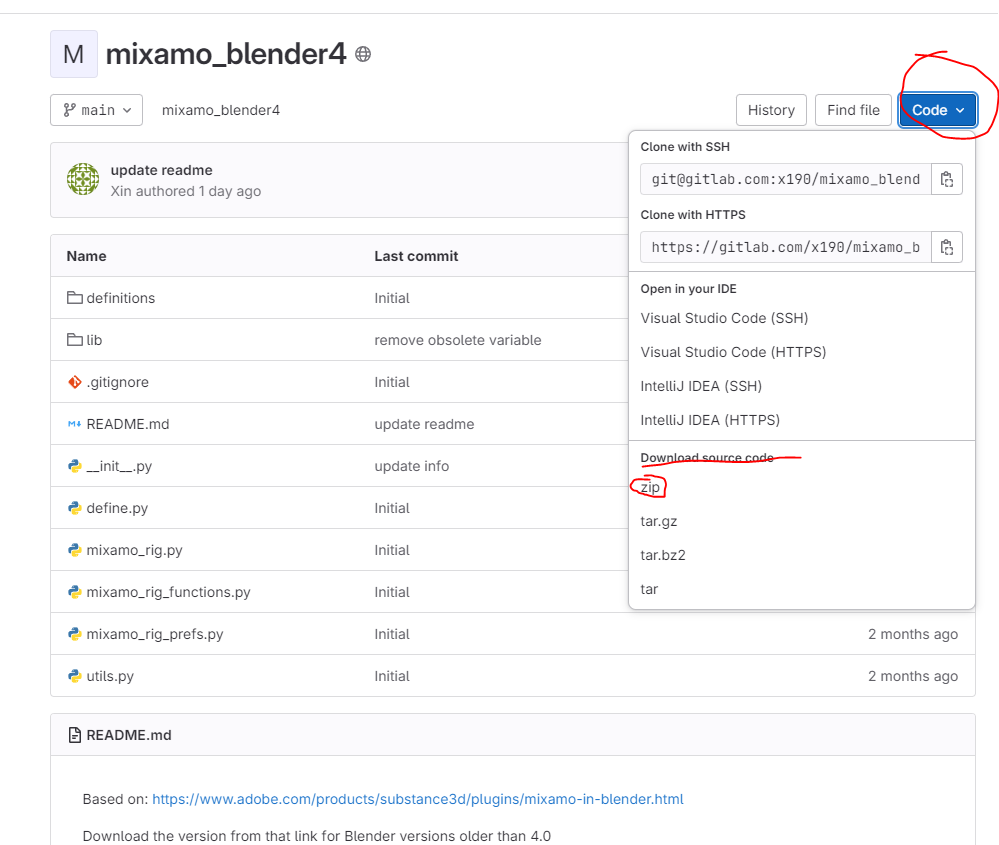Click the branch icon in main selector
999x845 pixels.
pos(69,110)
